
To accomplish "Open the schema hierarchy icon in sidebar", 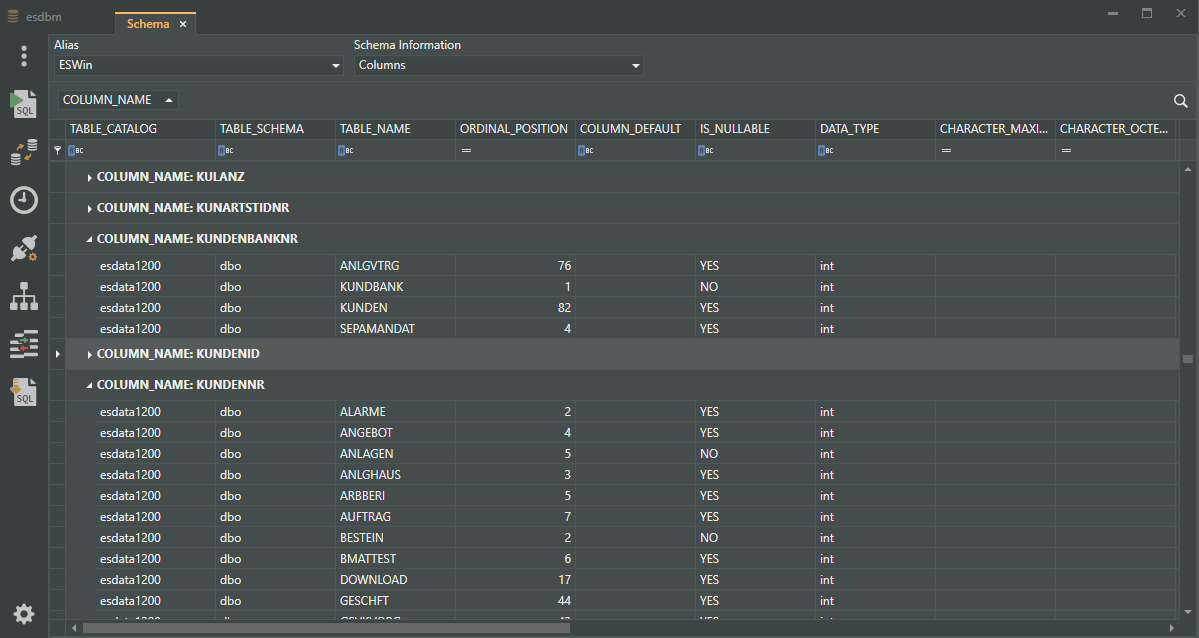I will pos(24,297).
